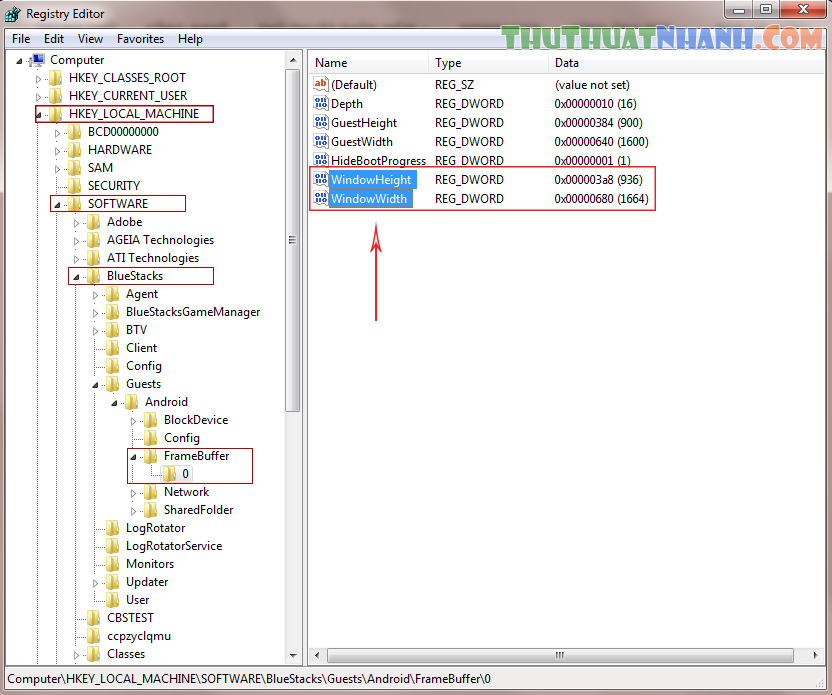The image size is (832, 695).
Task: Select the Client key
Action: [141, 348]
